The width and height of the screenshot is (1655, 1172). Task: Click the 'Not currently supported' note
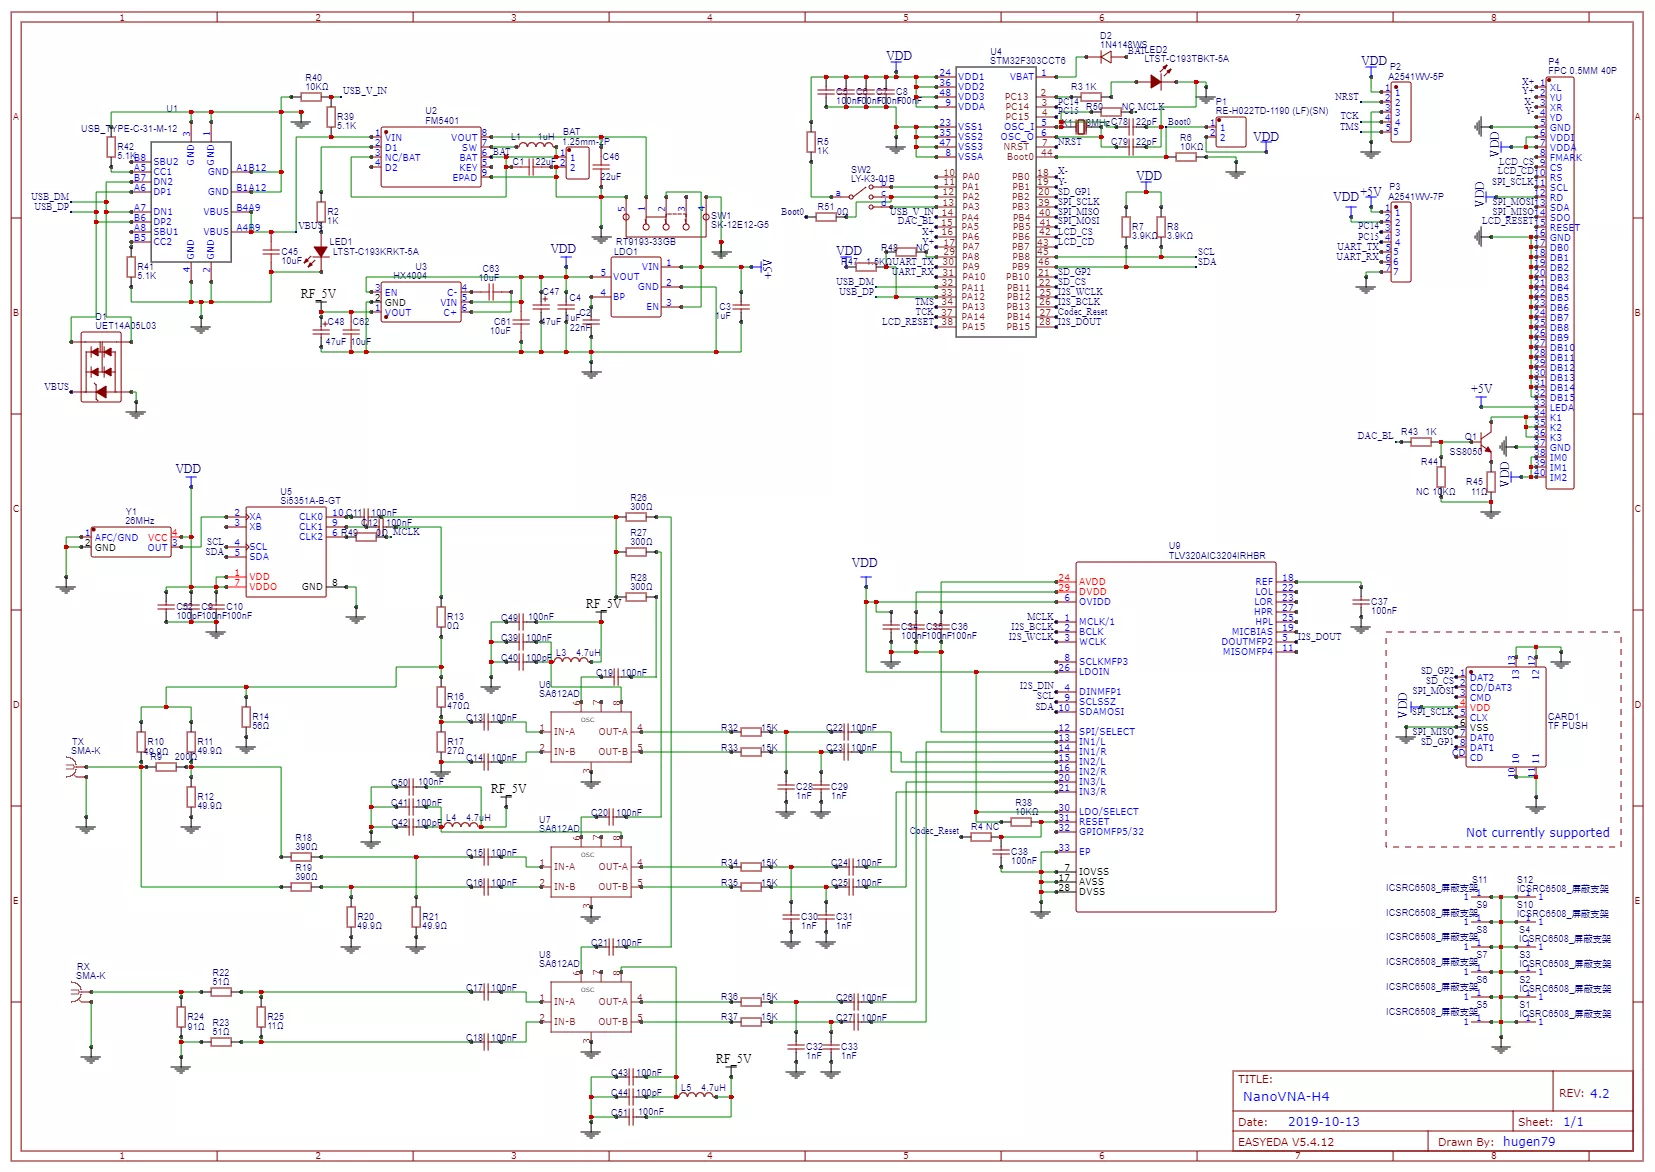pos(1537,832)
